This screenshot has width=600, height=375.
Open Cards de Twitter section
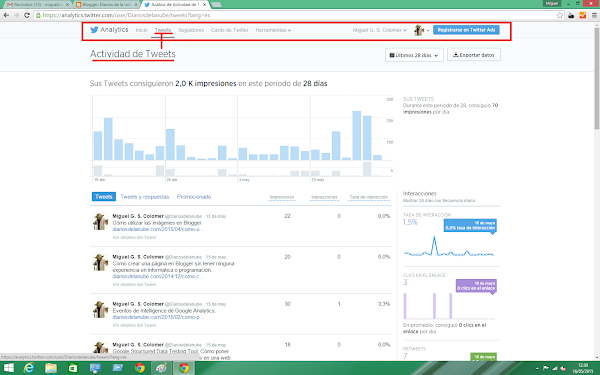230,30
